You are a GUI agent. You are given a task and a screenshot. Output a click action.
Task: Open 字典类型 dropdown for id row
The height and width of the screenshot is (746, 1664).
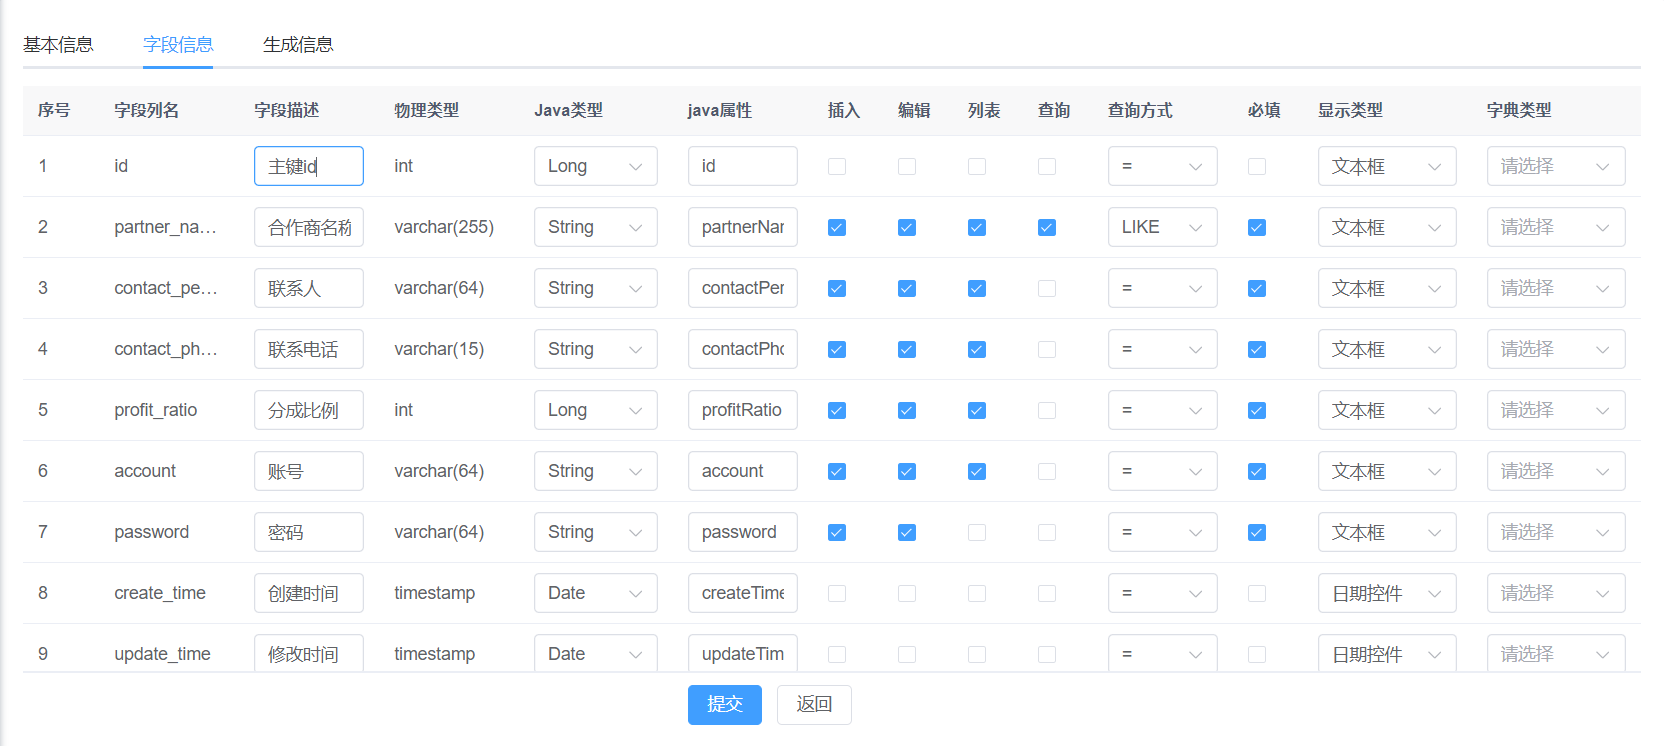(x=1556, y=166)
